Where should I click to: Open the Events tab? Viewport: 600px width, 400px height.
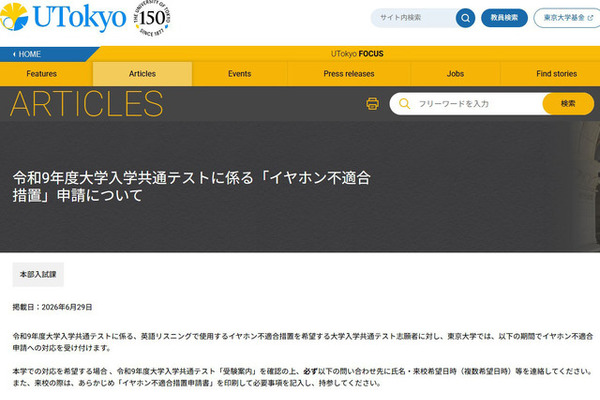(240, 74)
